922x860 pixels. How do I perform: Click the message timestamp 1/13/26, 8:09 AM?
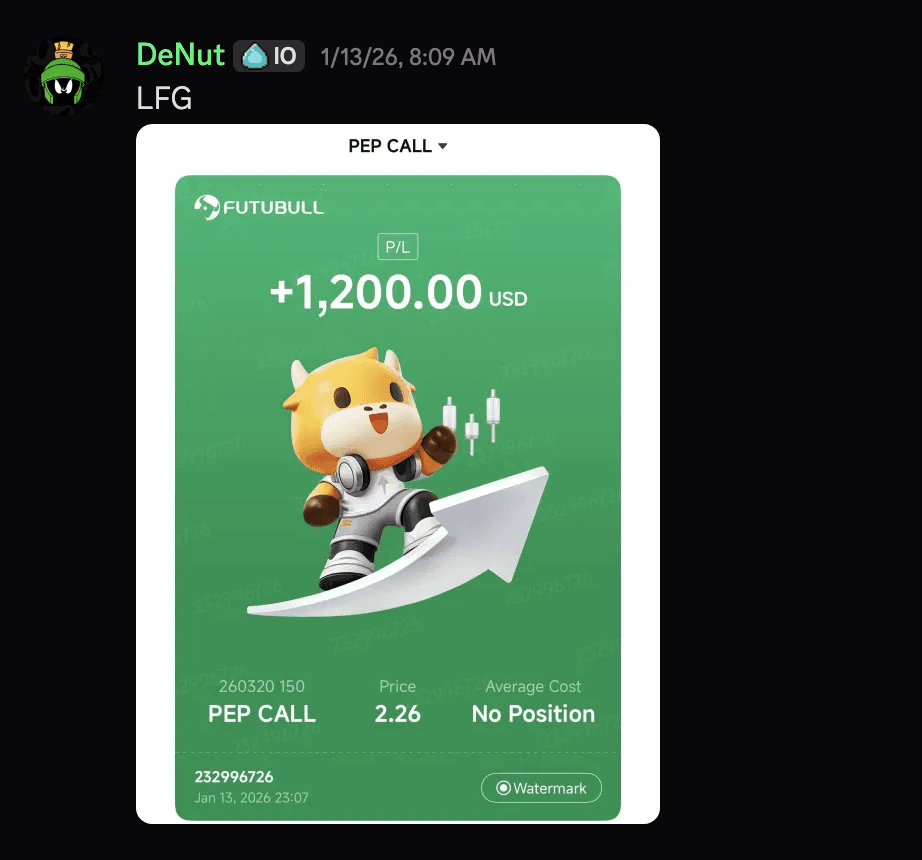tap(409, 57)
